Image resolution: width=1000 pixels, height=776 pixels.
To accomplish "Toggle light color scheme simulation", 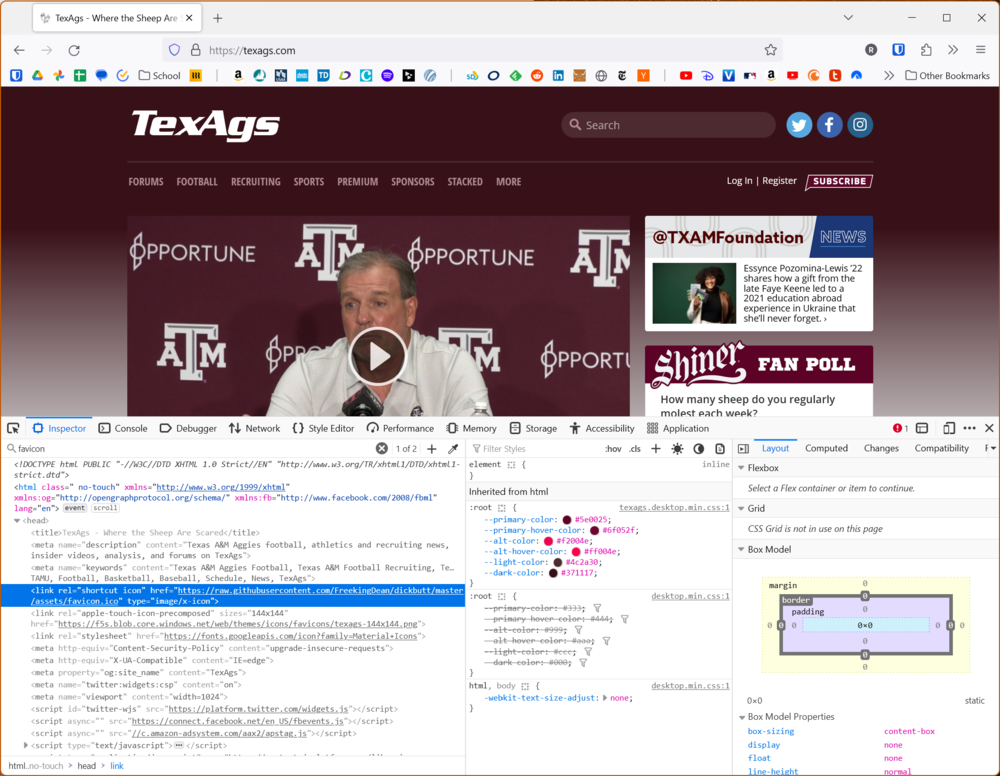I will (677, 449).
